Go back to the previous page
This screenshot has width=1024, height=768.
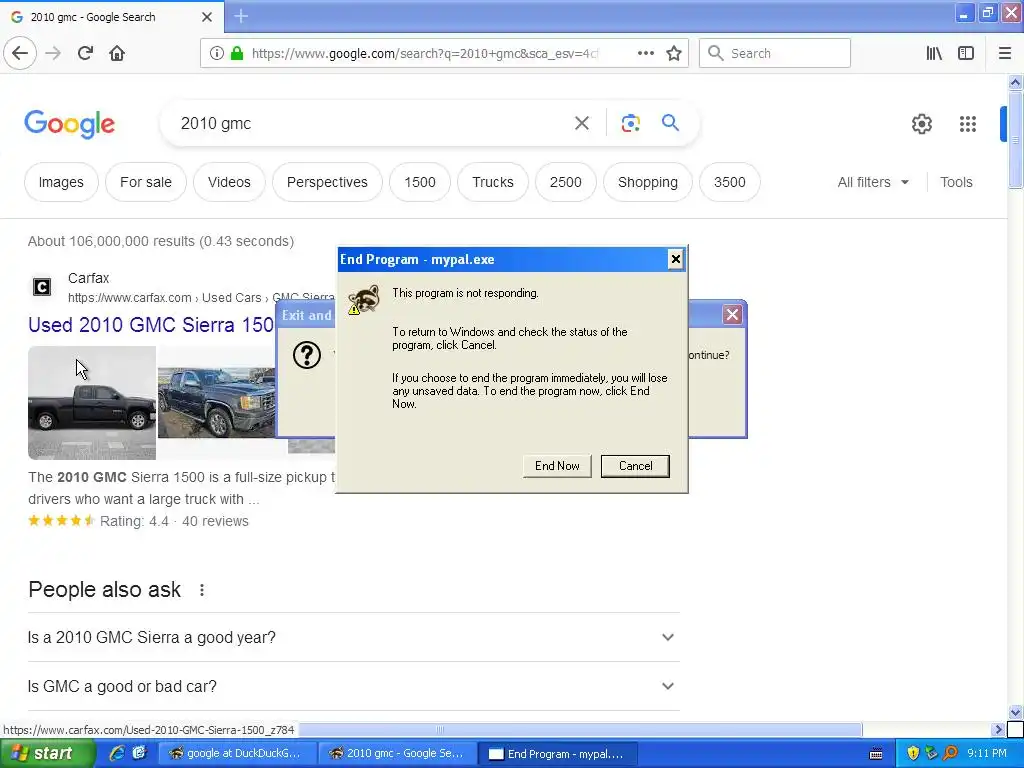(x=20, y=53)
